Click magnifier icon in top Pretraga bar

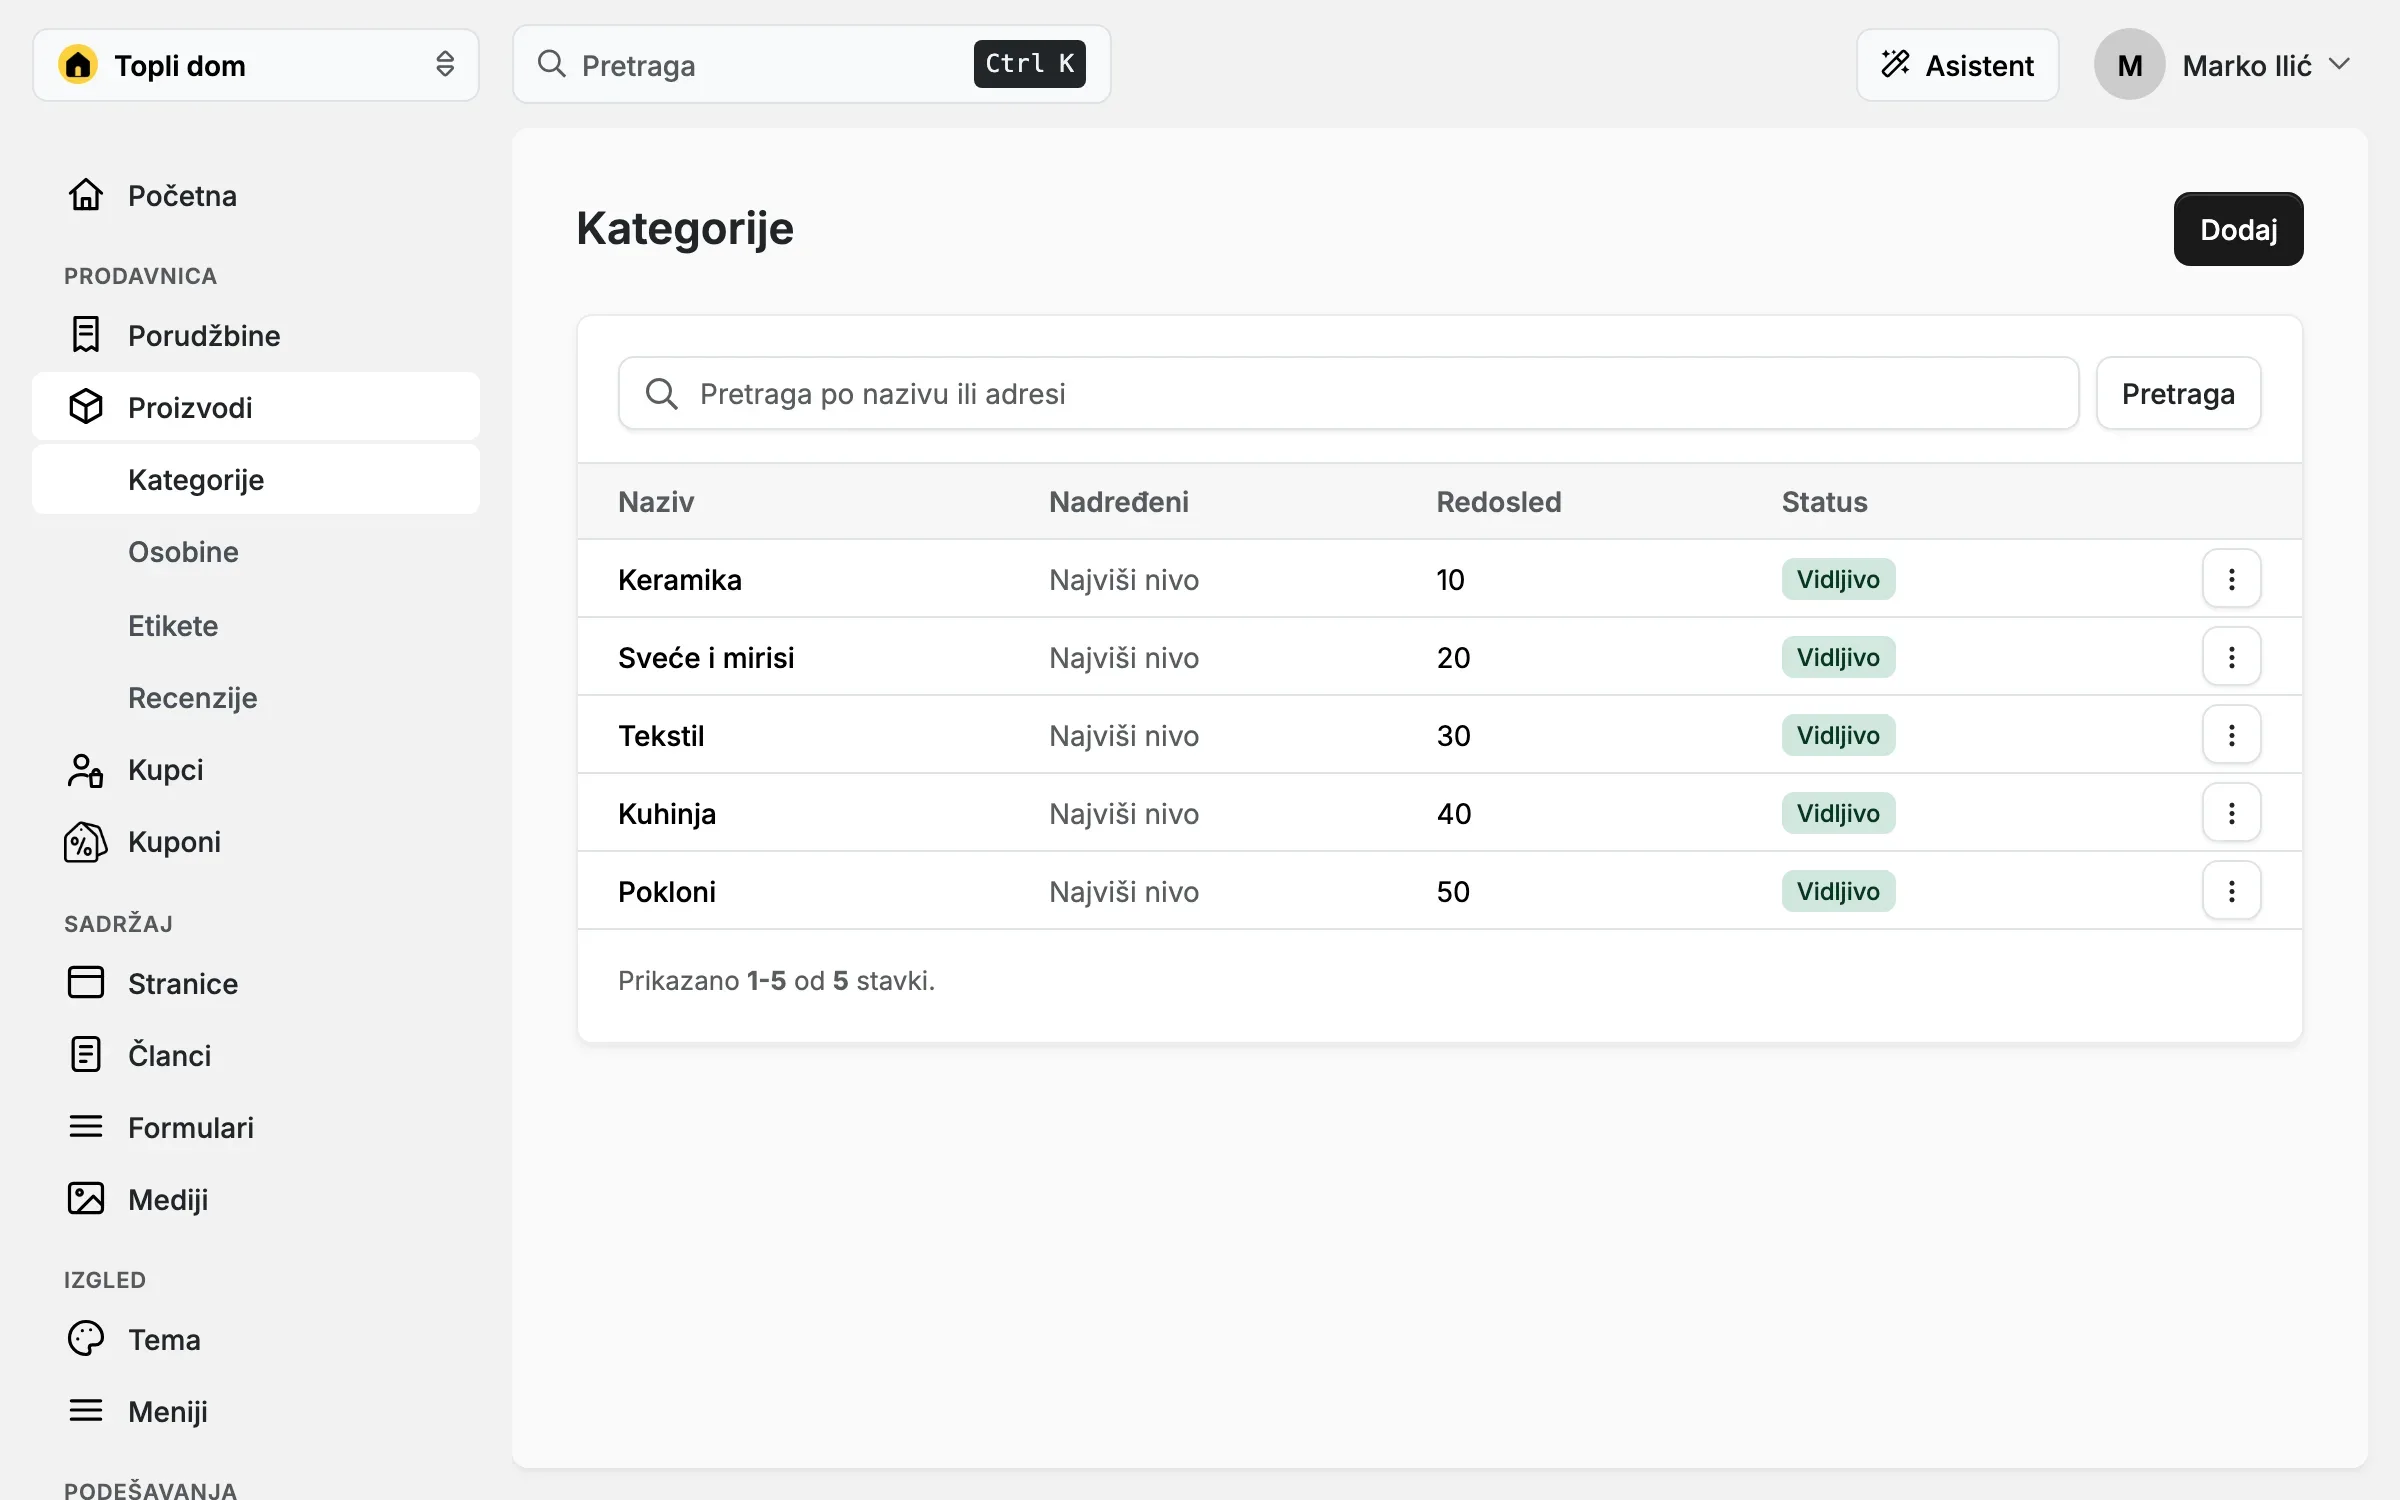(552, 65)
